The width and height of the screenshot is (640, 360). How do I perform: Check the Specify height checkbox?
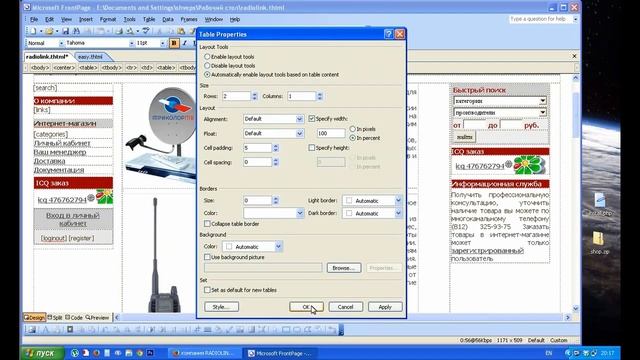(311, 148)
